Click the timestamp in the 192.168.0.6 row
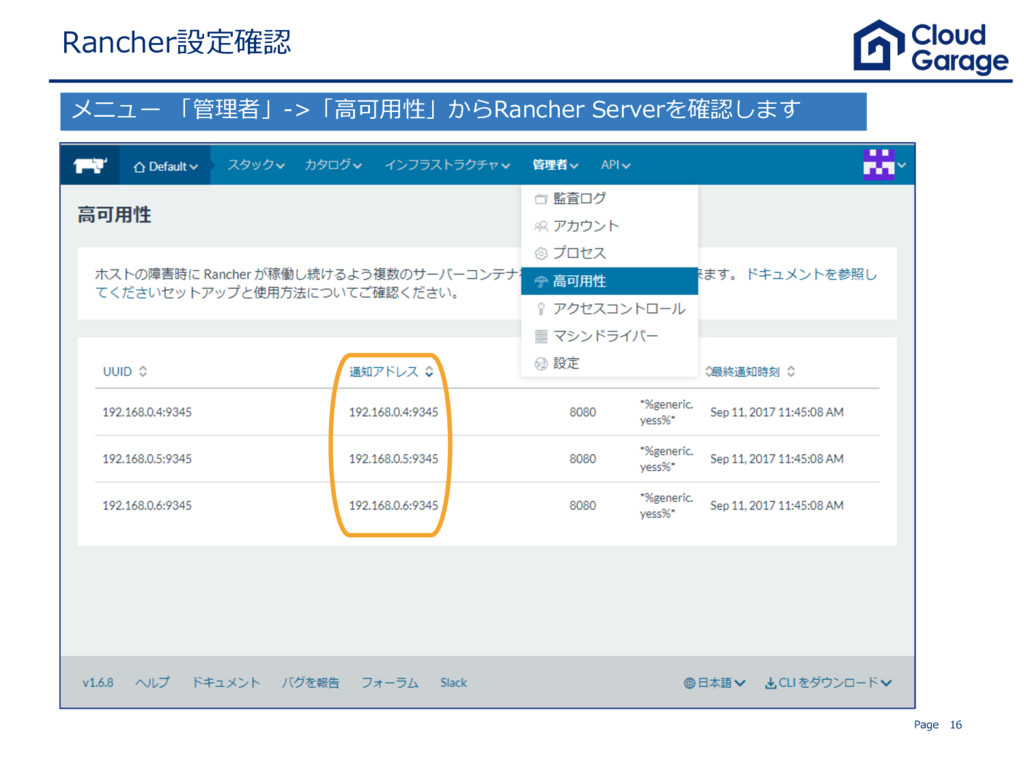Viewport: 1024px width, 768px height. pos(777,505)
